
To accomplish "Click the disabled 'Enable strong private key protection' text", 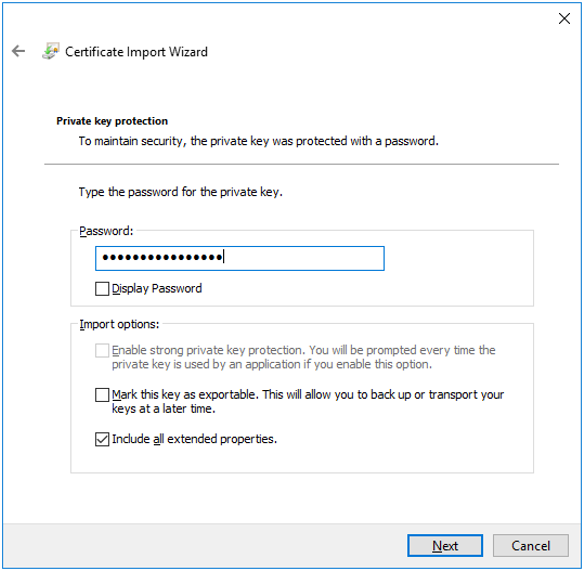I will pos(304,357).
